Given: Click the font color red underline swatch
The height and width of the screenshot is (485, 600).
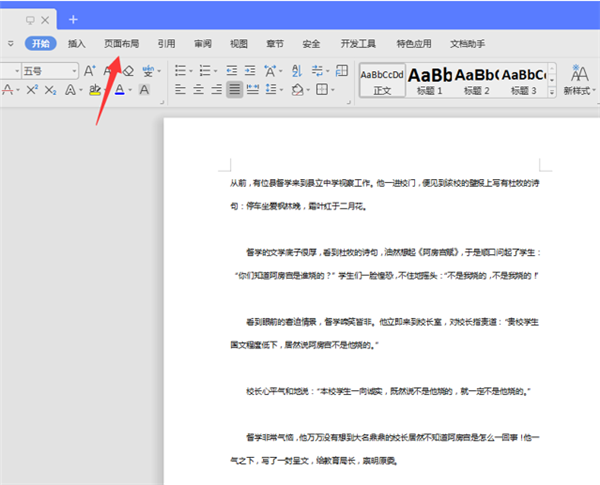Looking at the screenshot, I should point(6,90).
